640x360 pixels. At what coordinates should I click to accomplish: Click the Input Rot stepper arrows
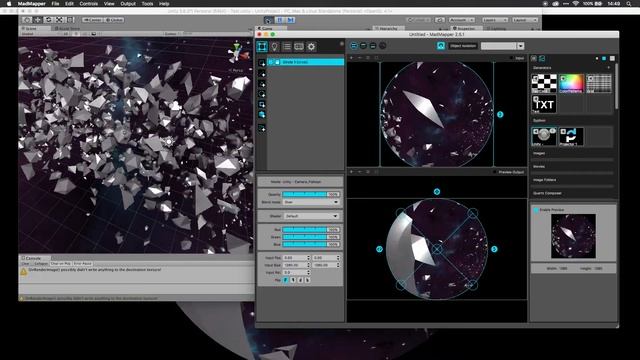pos(308,272)
